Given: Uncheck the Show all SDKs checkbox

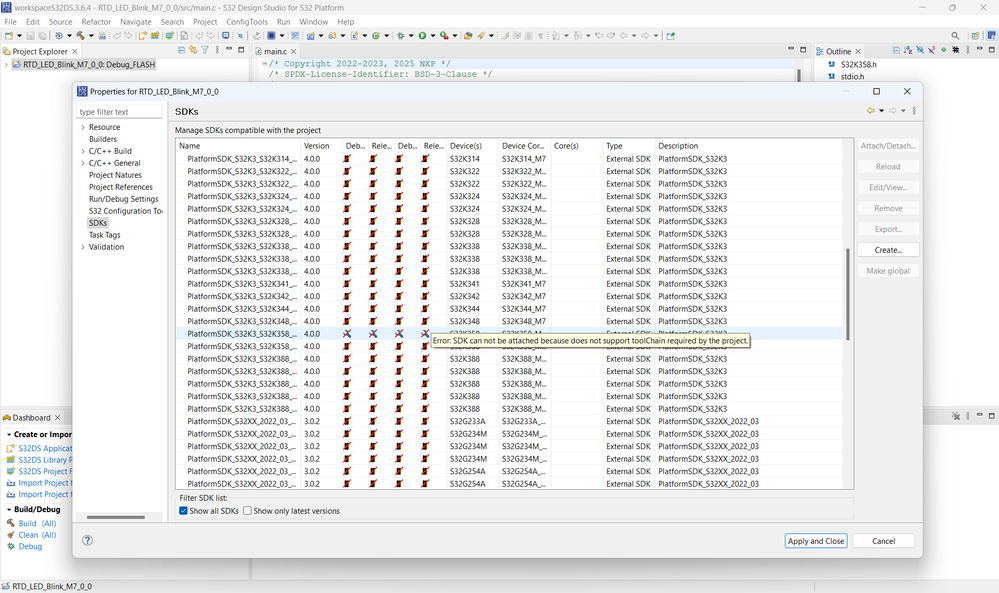Looking at the screenshot, I should point(183,511).
